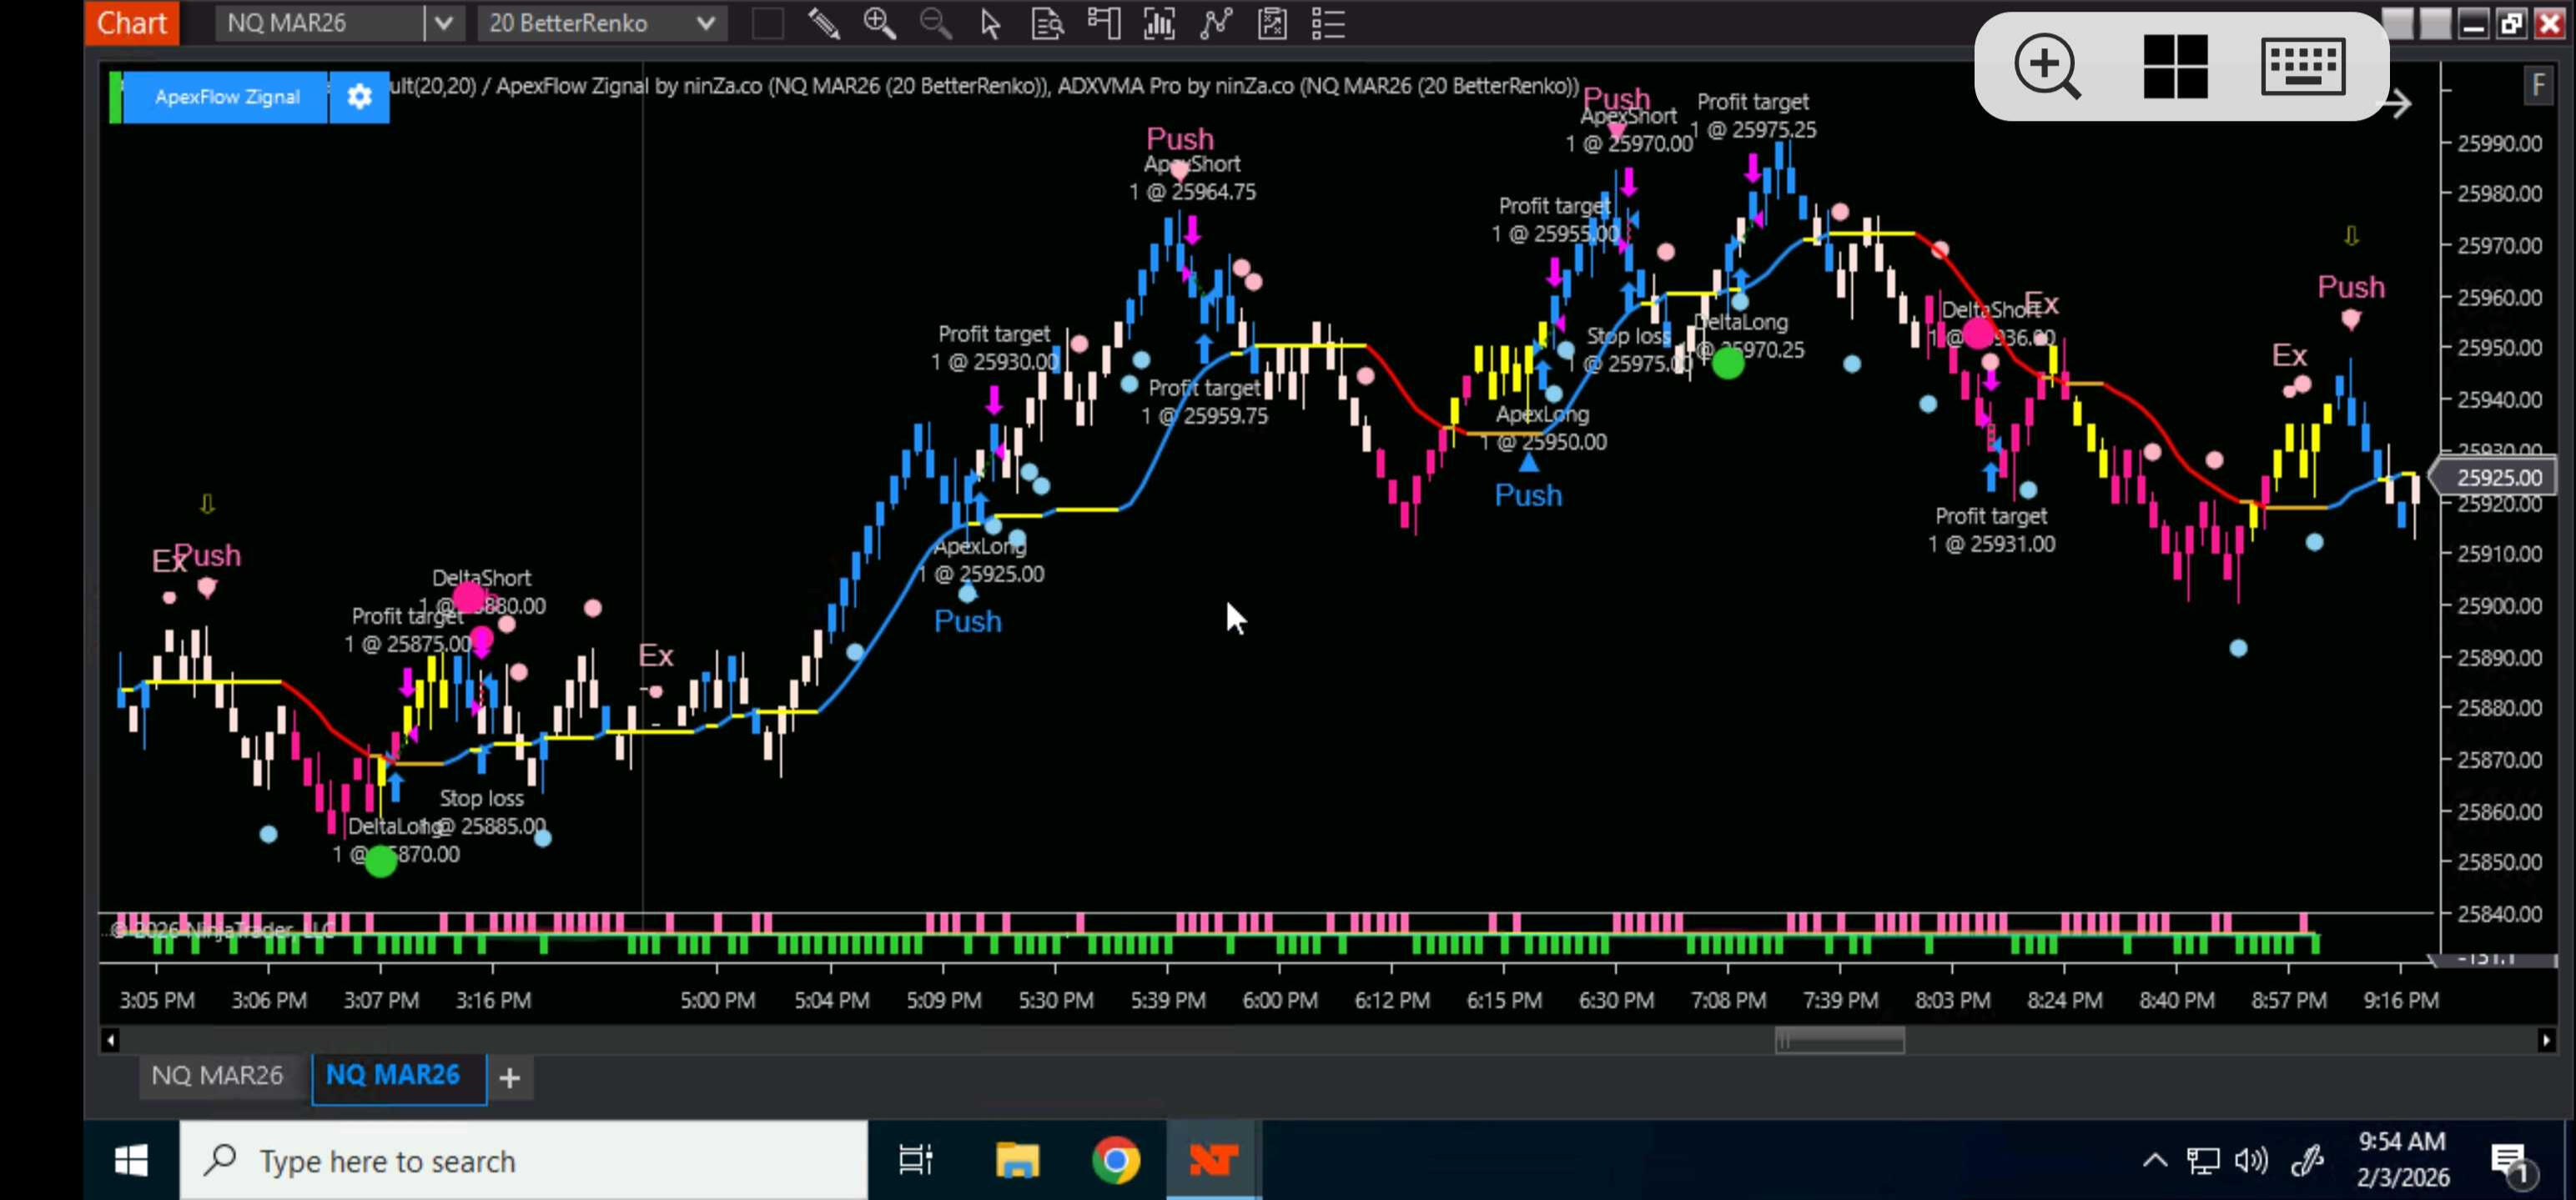The height and width of the screenshot is (1200, 2576).
Task: Open the chart Properties list icon
Action: (1328, 23)
